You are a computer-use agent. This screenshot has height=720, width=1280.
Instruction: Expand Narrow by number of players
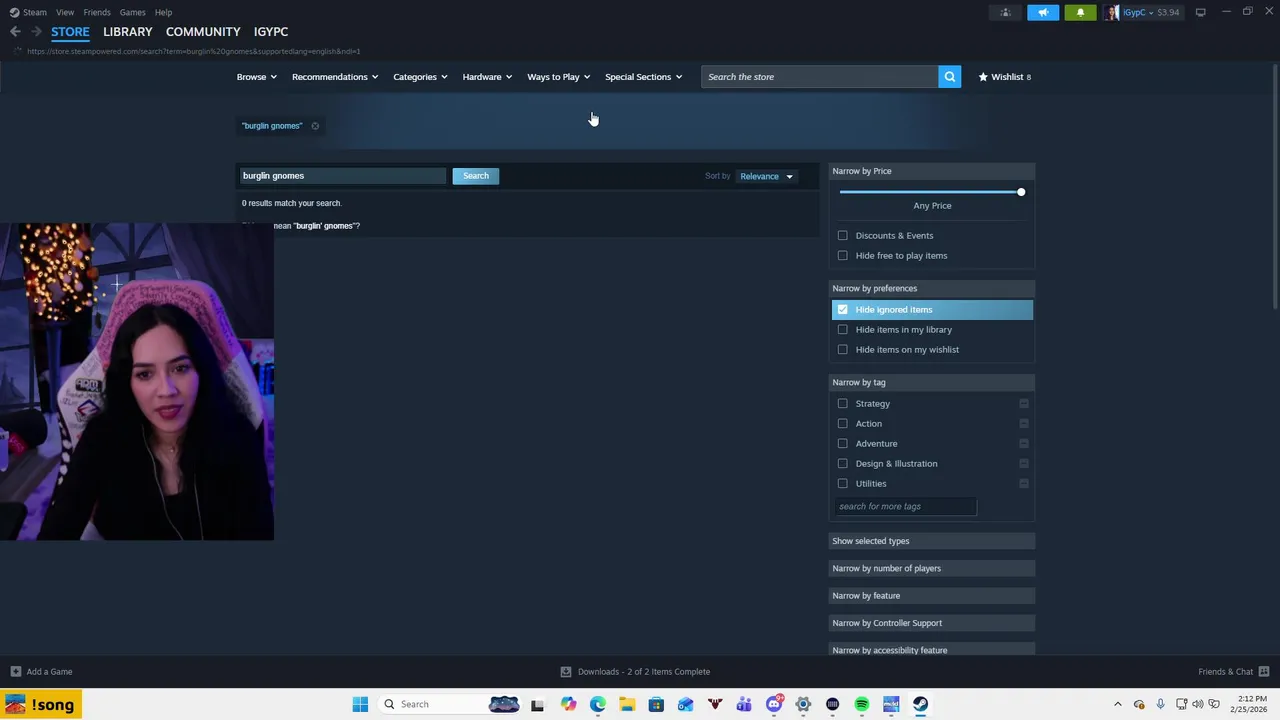pyautogui.click(x=933, y=568)
